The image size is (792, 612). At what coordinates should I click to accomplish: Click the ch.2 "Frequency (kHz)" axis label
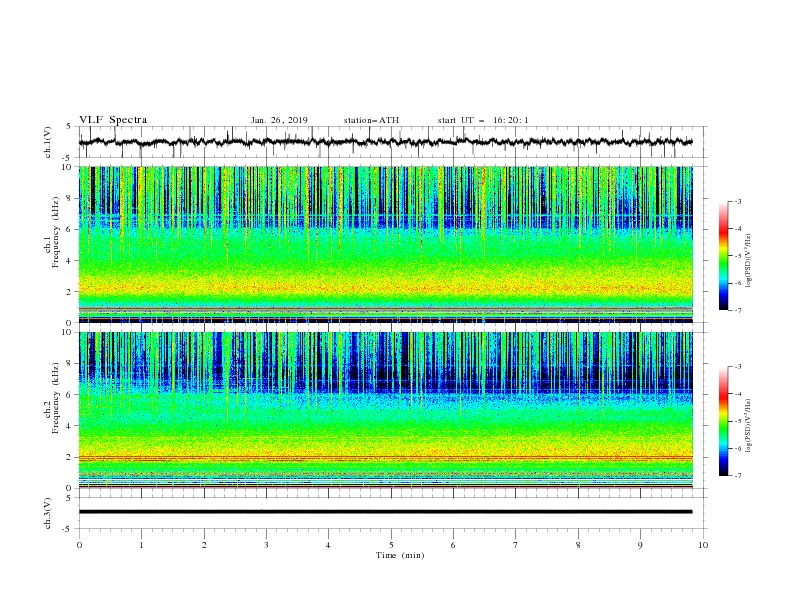coord(56,398)
